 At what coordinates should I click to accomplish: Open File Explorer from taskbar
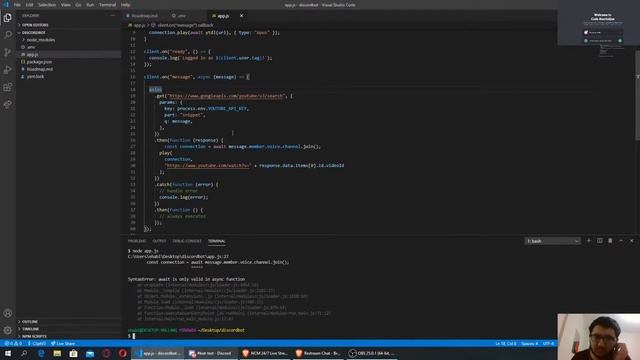[x=57, y=353]
